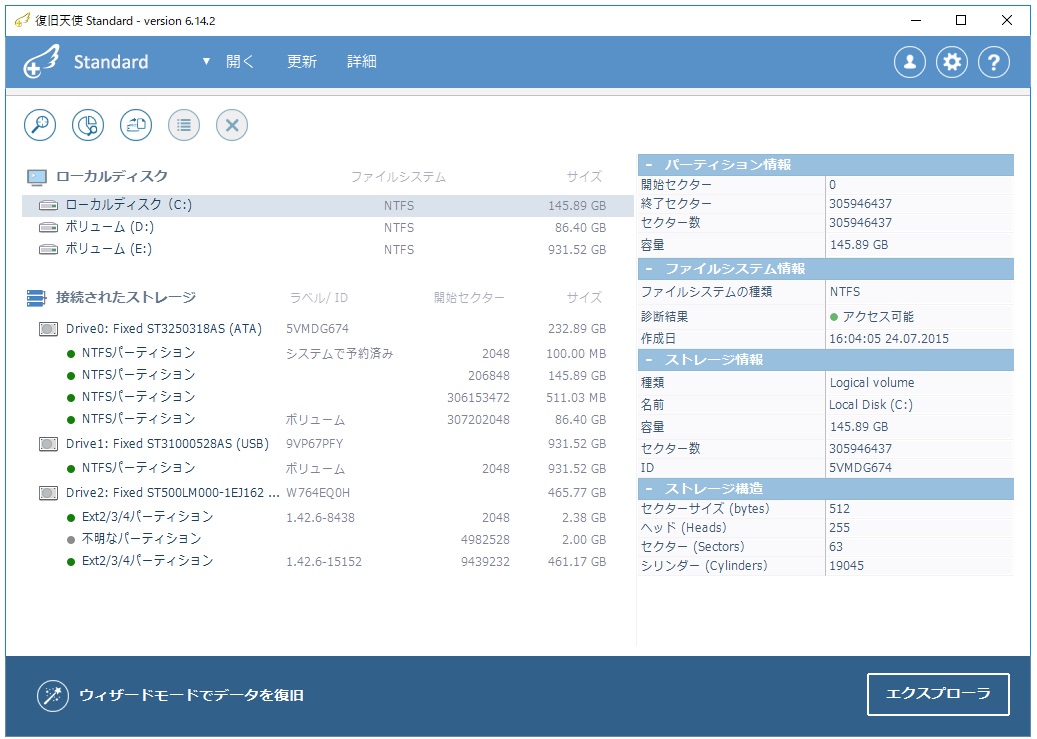Image resolution: width=1037 pixels, height=739 pixels.
Task: Click the creation date 16:04:05 24.07.2015
Action: pyautogui.click(x=889, y=339)
